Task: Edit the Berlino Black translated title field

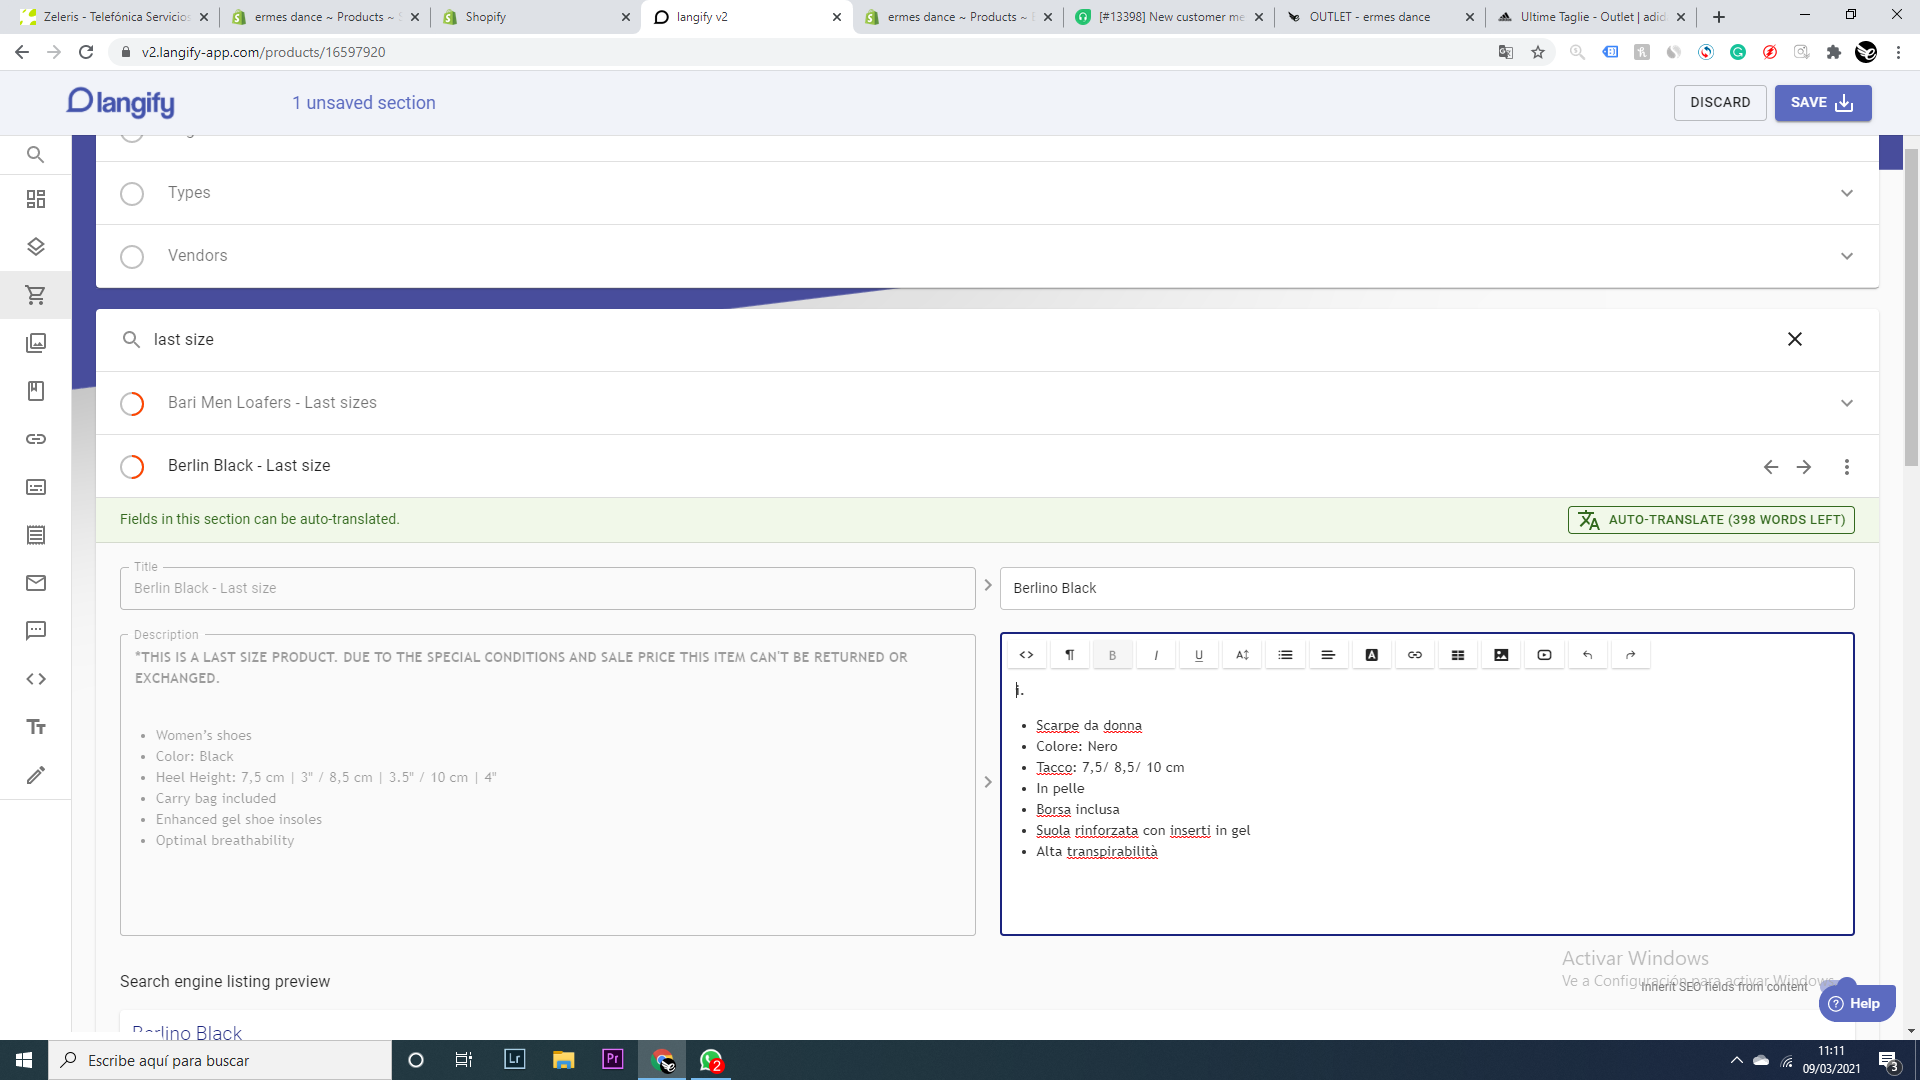Action: point(1427,588)
